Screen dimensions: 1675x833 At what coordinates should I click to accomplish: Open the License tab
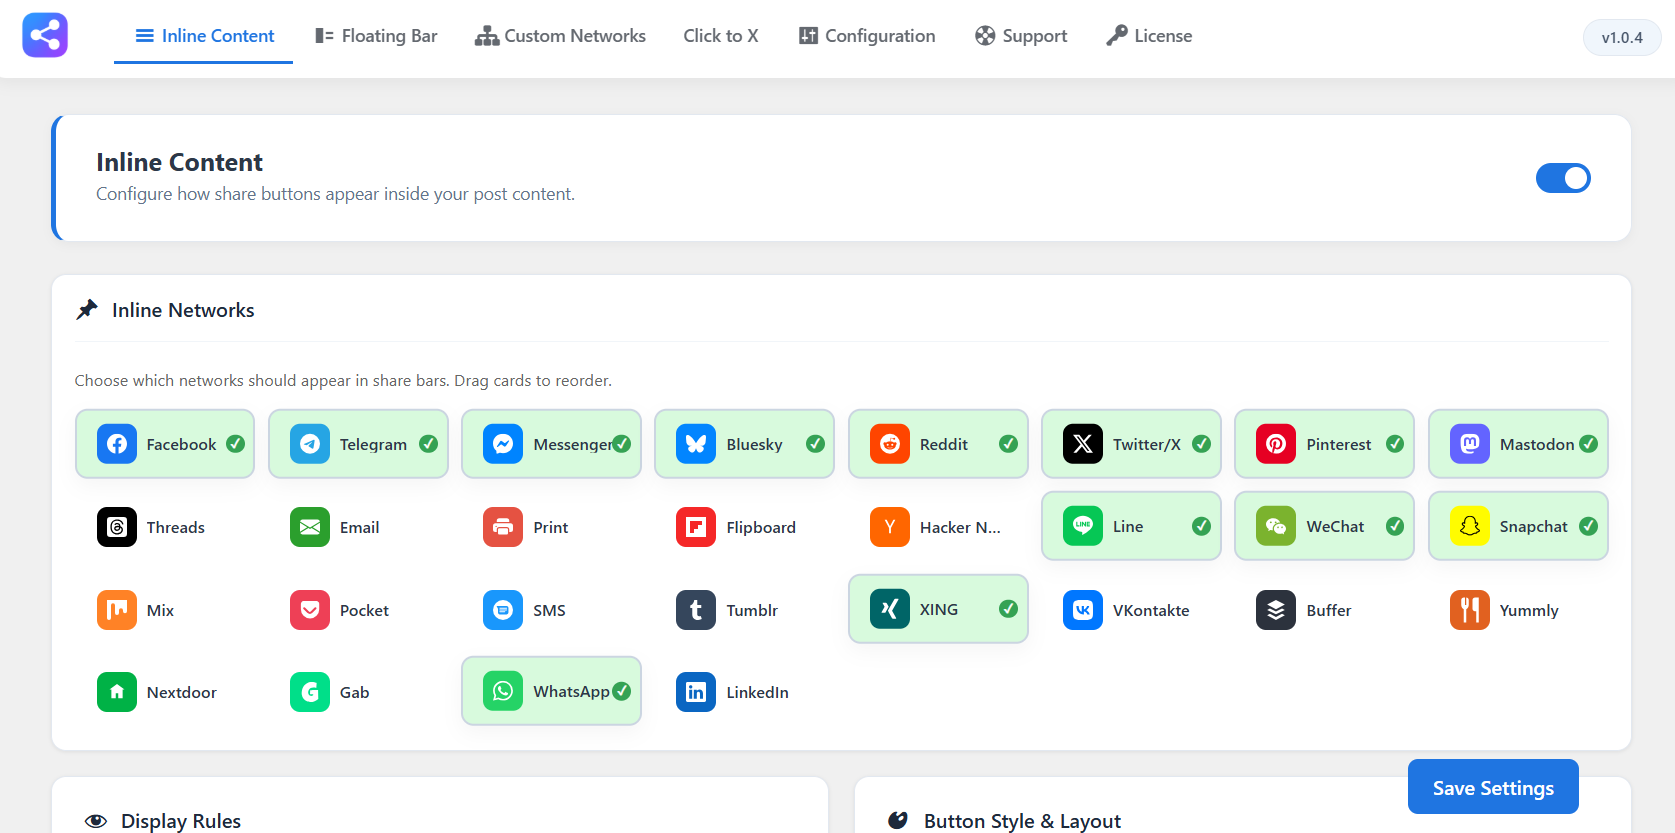click(1149, 36)
